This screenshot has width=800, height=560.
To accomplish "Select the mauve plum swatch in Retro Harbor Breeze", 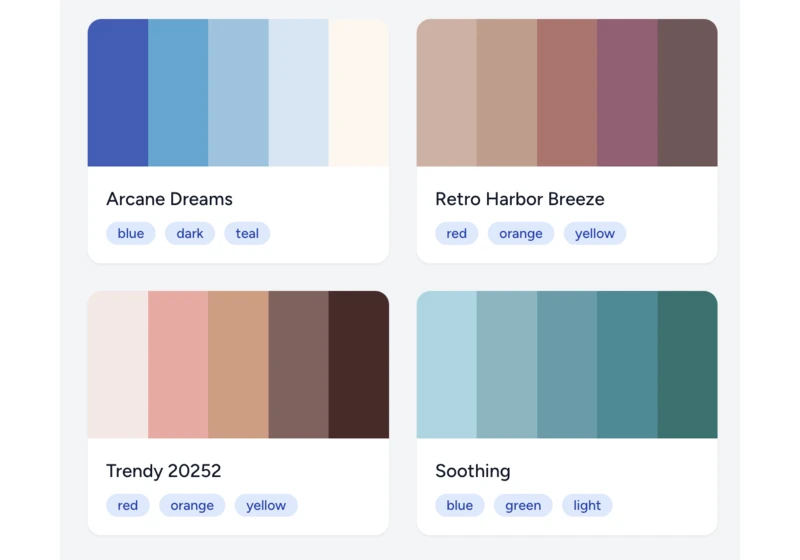I will pyautogui.click(x=628, y=92).
